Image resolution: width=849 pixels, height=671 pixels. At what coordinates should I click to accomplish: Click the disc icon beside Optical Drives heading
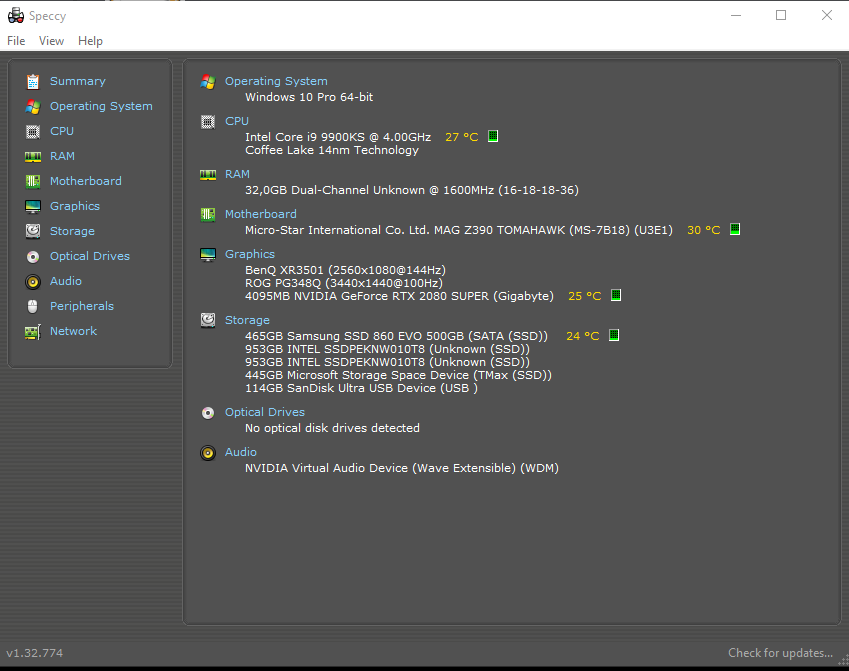tap(208, 413)
